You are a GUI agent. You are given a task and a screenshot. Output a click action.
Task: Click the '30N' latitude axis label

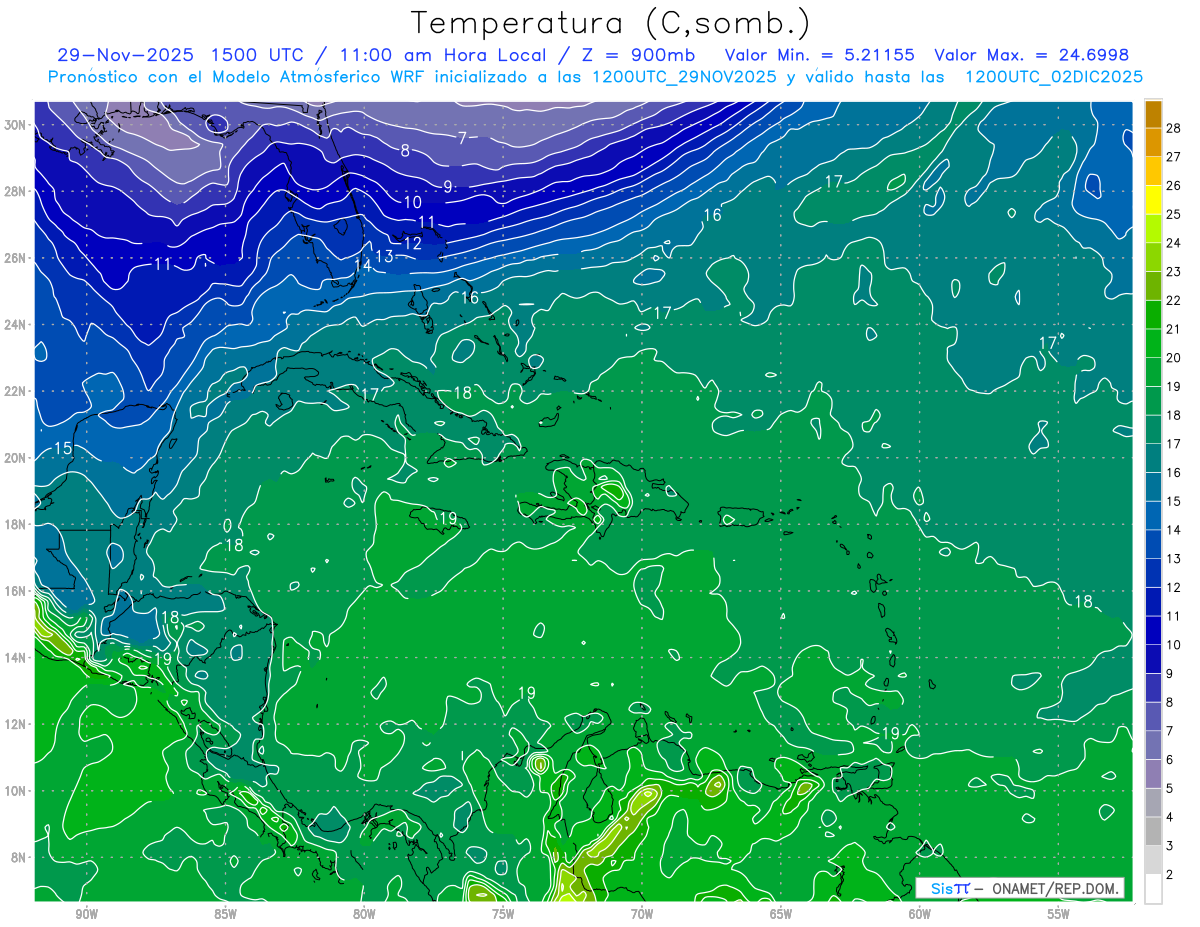pyautogui.click(x=14, y=125)
